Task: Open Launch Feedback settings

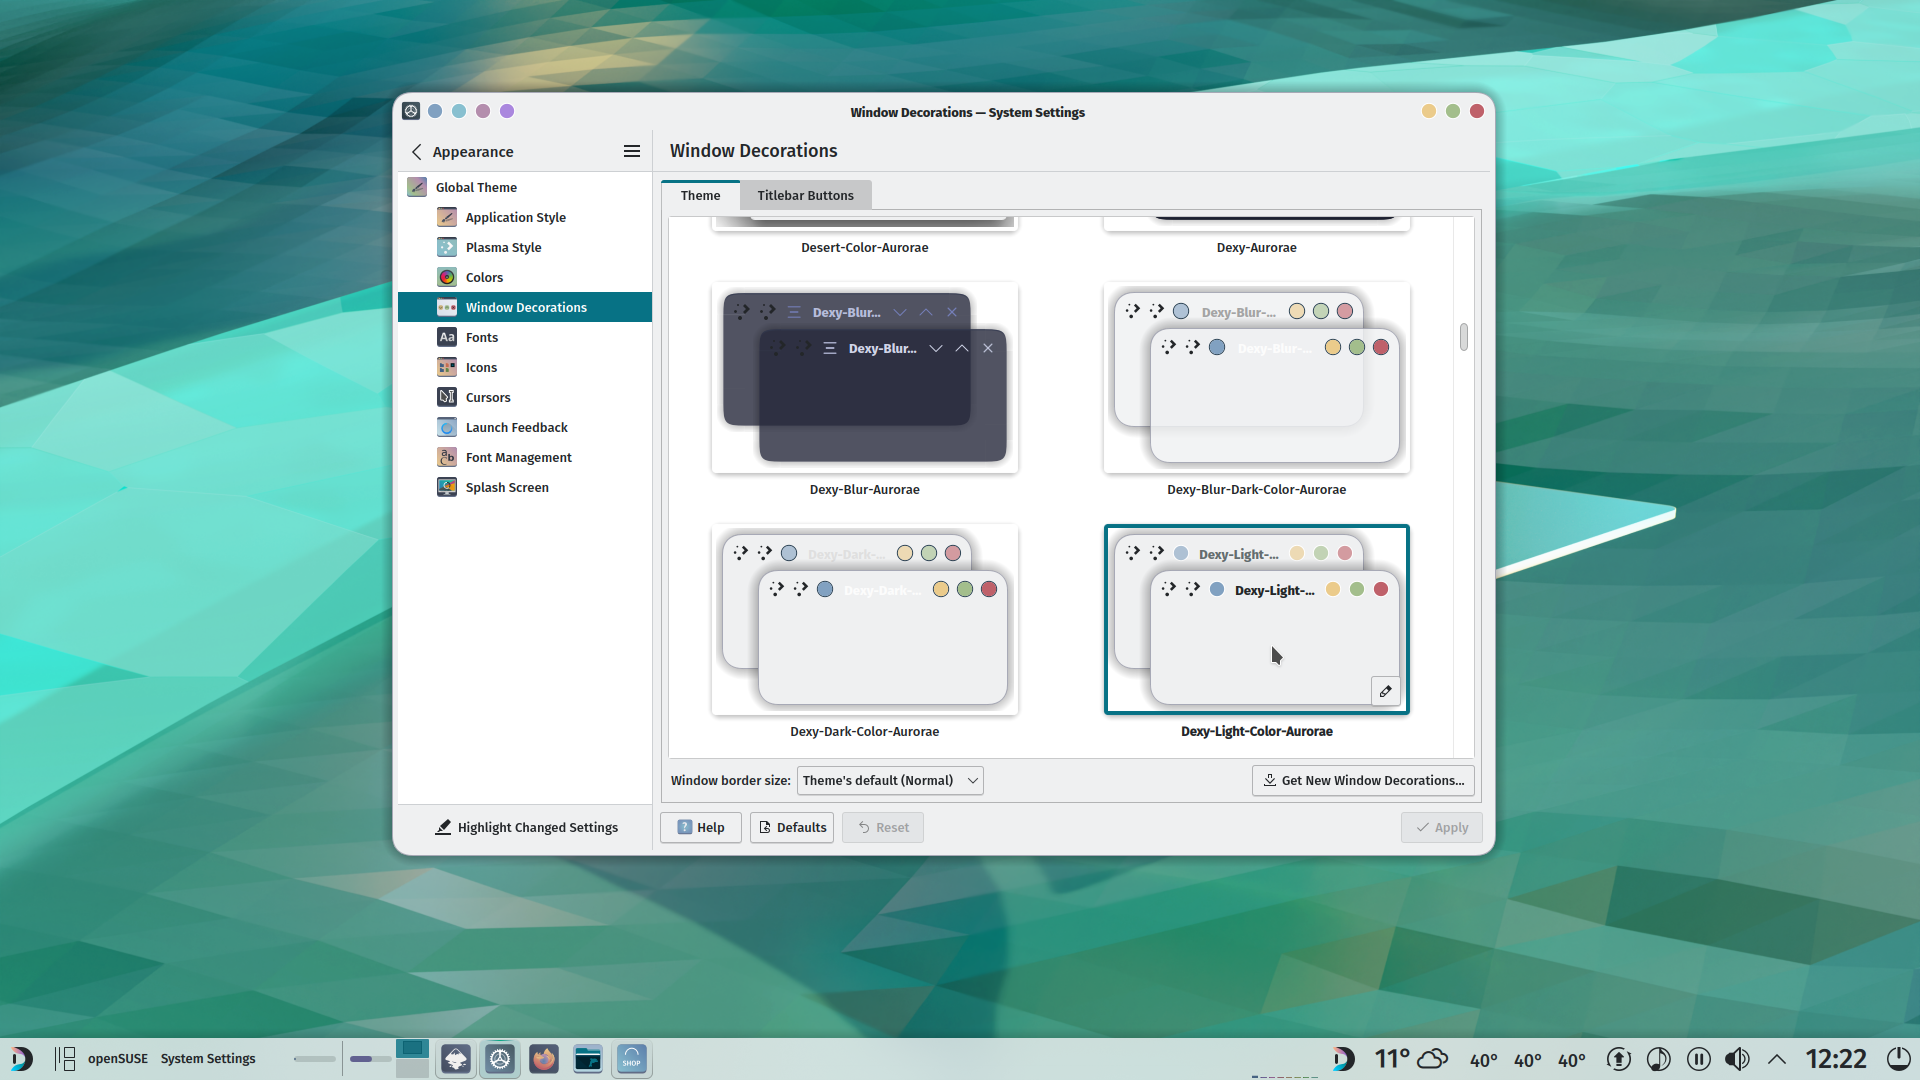Action: tap(524, 427)
